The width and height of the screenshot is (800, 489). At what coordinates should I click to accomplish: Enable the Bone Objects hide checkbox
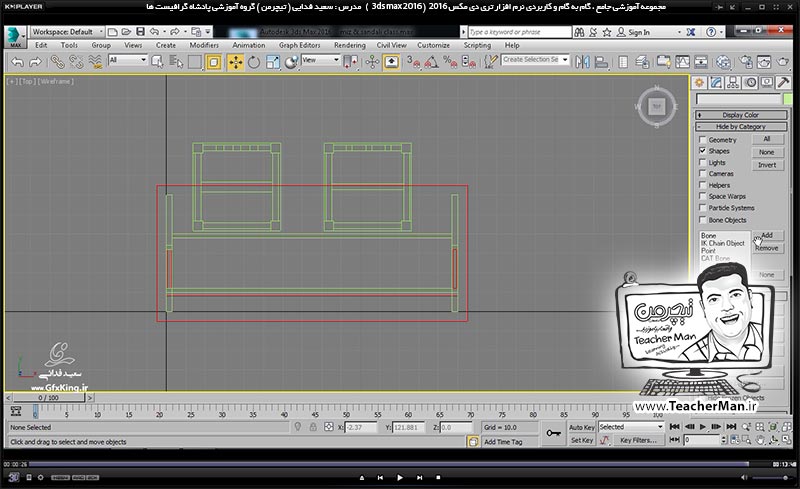click(x=703, y=220)
